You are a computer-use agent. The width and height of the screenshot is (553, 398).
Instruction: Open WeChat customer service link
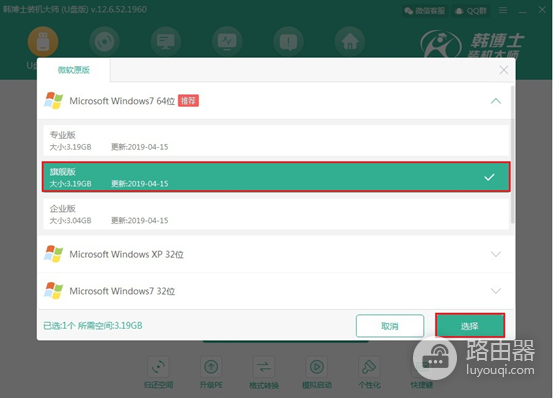(425, 11)
